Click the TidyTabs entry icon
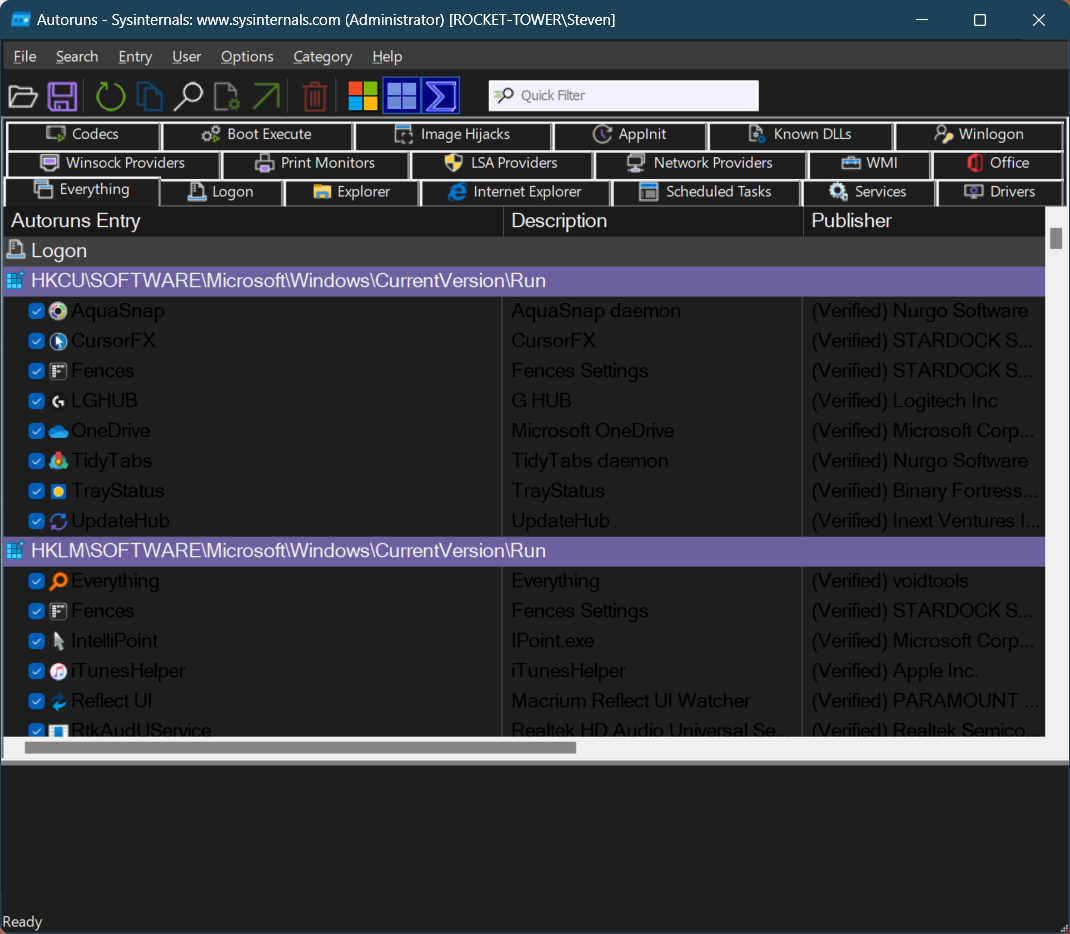Viewport: 1070px width, 934px height. click(59, 461)
